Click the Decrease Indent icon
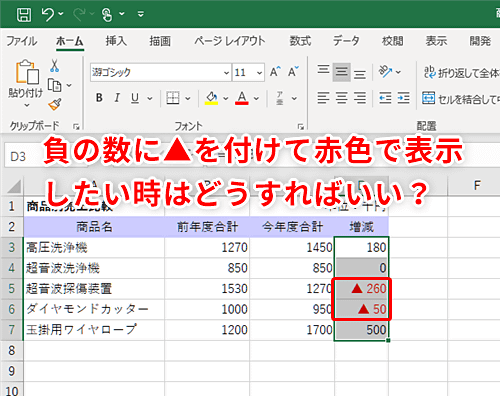 point(385,98)
